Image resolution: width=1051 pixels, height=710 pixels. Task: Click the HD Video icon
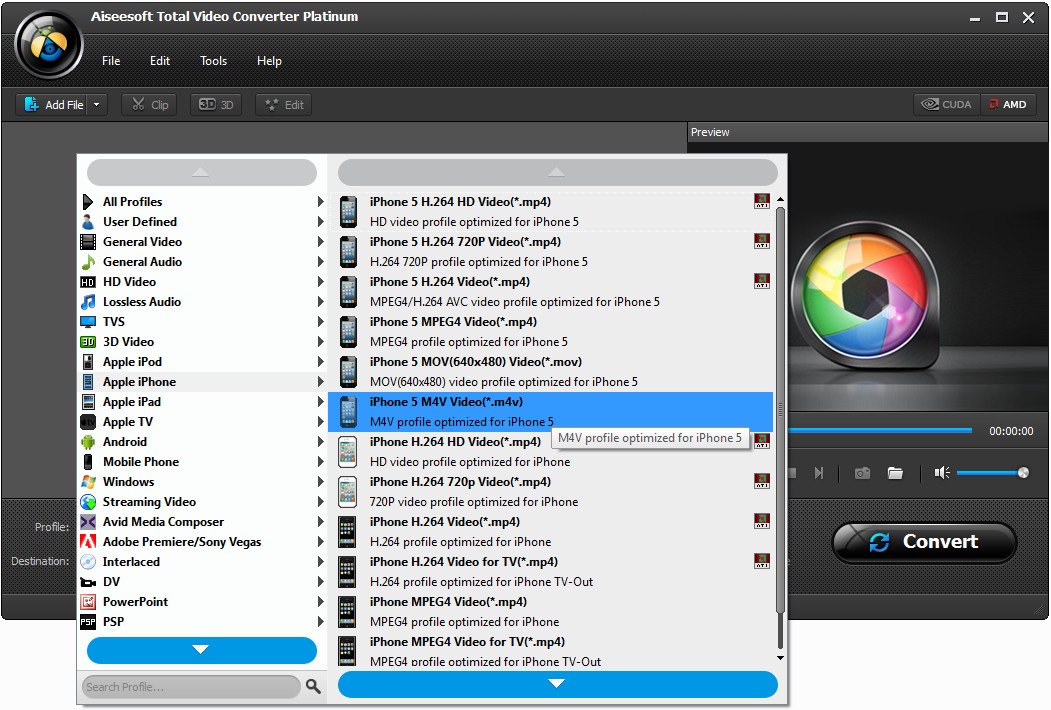point(88,282)
